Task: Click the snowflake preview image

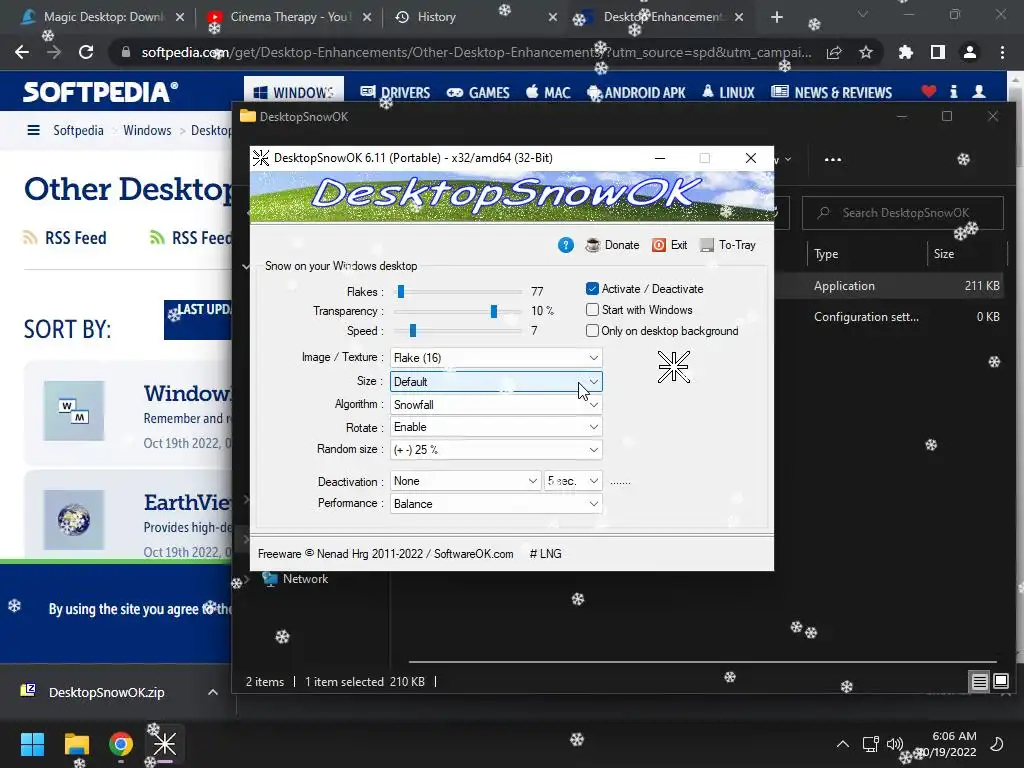Action: 673,366
